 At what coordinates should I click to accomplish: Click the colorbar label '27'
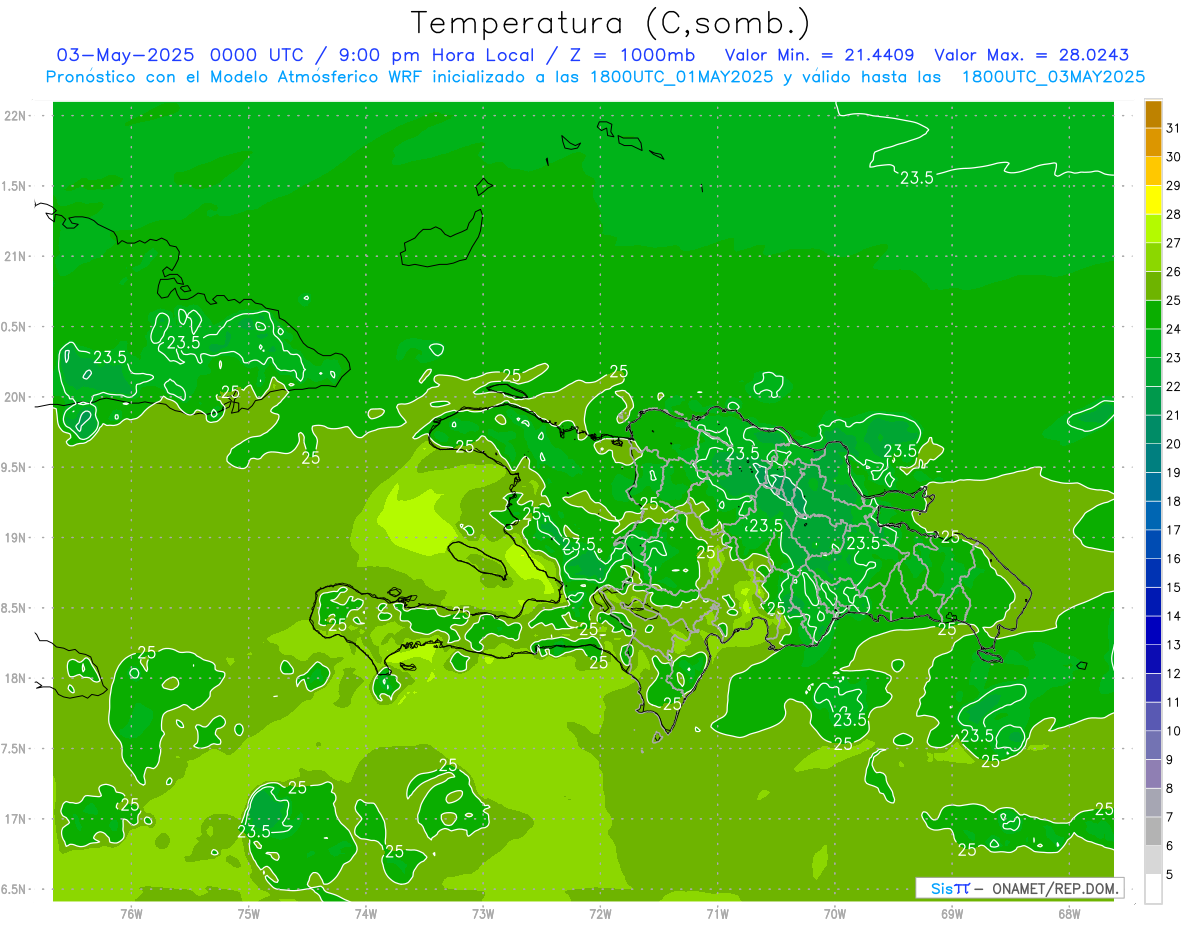(x=1174, y=243)
